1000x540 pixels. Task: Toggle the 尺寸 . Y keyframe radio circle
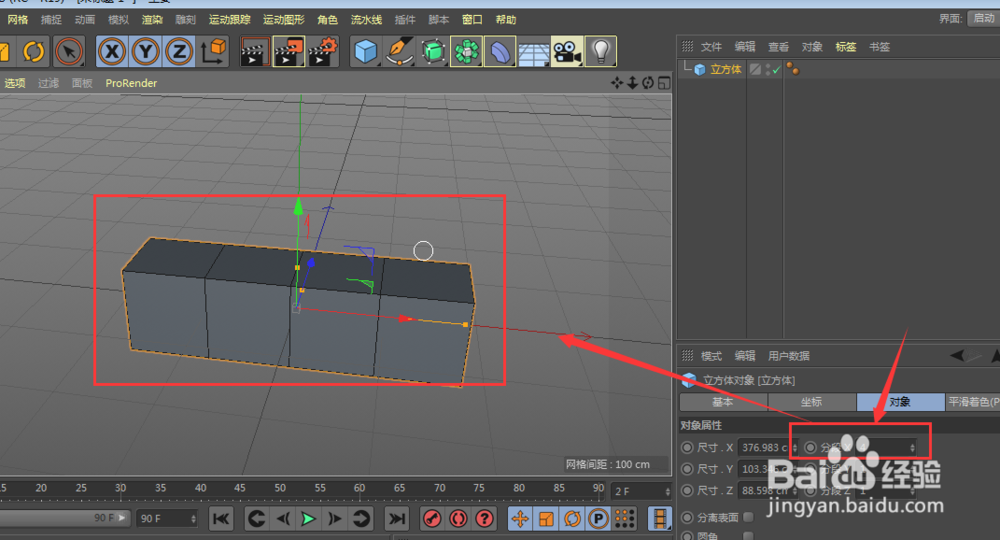(x=687, y=469)
